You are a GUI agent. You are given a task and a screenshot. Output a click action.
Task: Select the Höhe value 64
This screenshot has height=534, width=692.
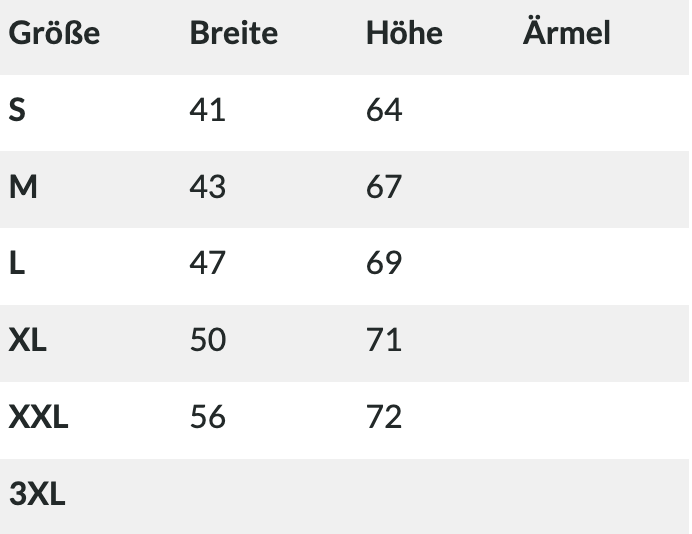[384, 110]
